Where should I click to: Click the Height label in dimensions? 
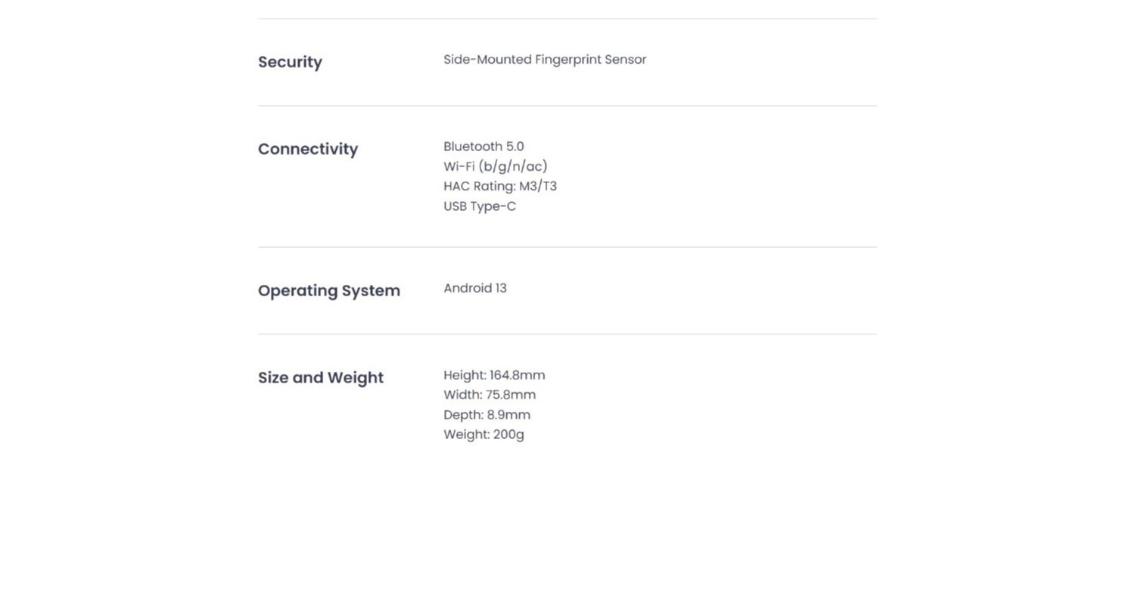464,376
